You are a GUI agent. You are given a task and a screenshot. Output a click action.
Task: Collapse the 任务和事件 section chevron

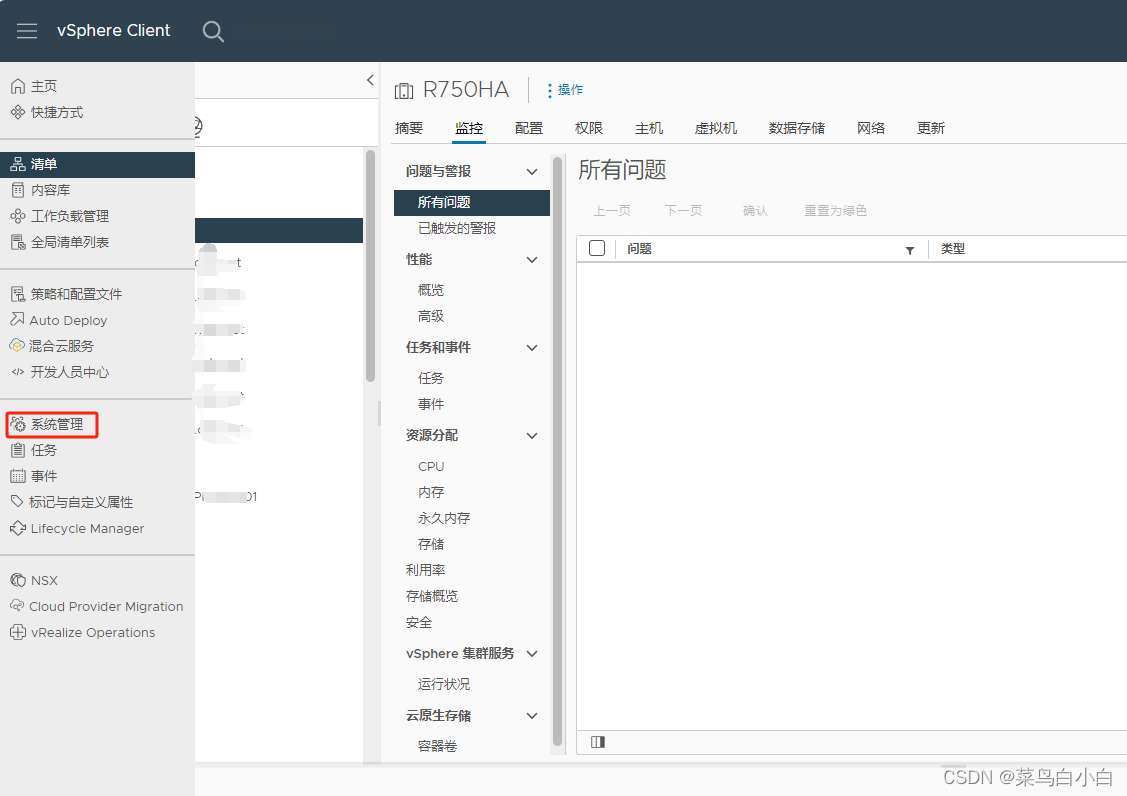pyautogui.click(x=532, y=348)
